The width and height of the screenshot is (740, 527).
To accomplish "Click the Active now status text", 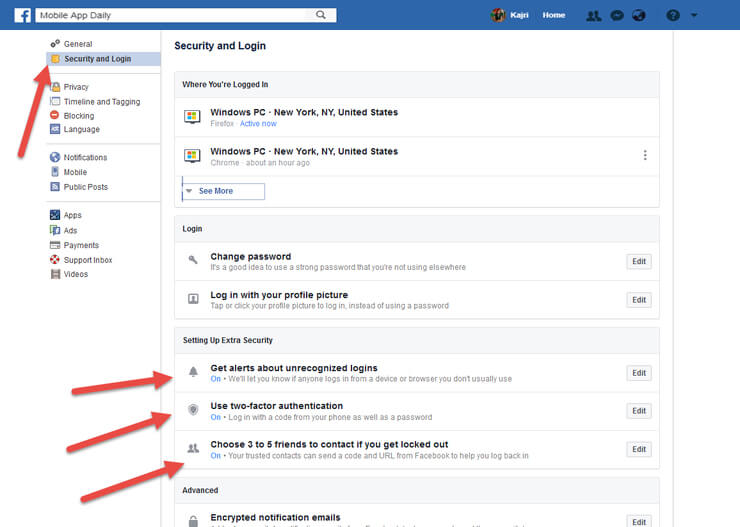I will coord(258,124).
